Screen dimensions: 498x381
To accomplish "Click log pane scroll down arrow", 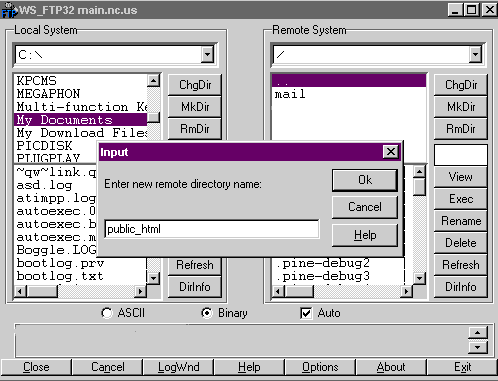I will [x=477, y=347].
